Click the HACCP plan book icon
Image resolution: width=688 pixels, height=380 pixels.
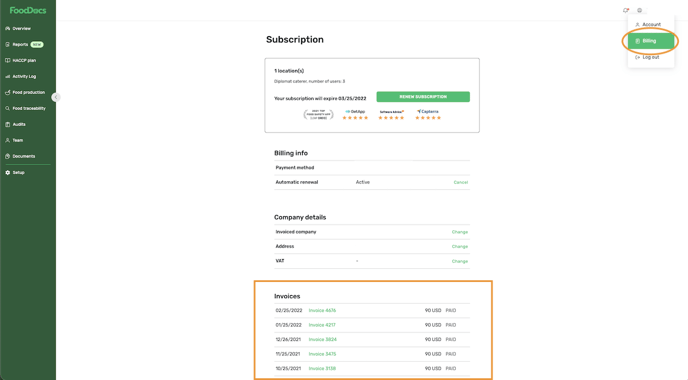pos(7,61)
